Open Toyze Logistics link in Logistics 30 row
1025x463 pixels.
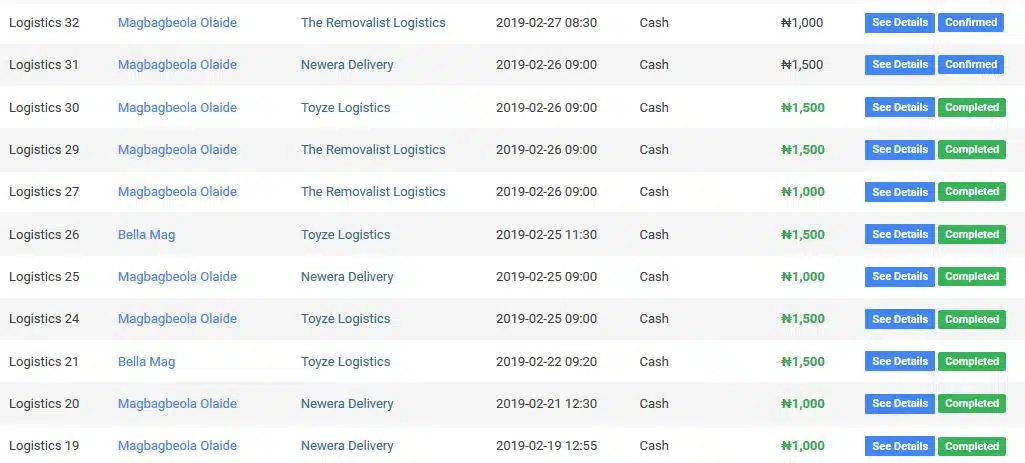[345, 107]
